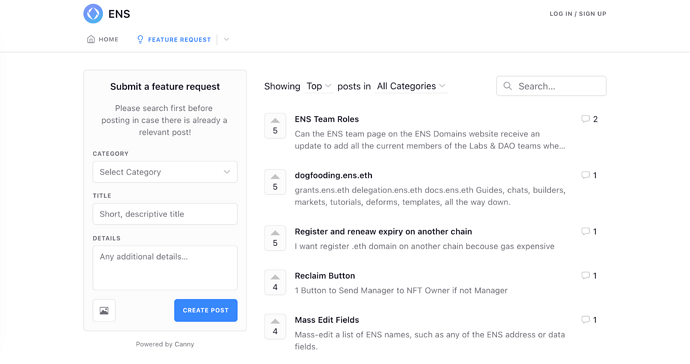Click the image attachment icon button

pos(104,310)
